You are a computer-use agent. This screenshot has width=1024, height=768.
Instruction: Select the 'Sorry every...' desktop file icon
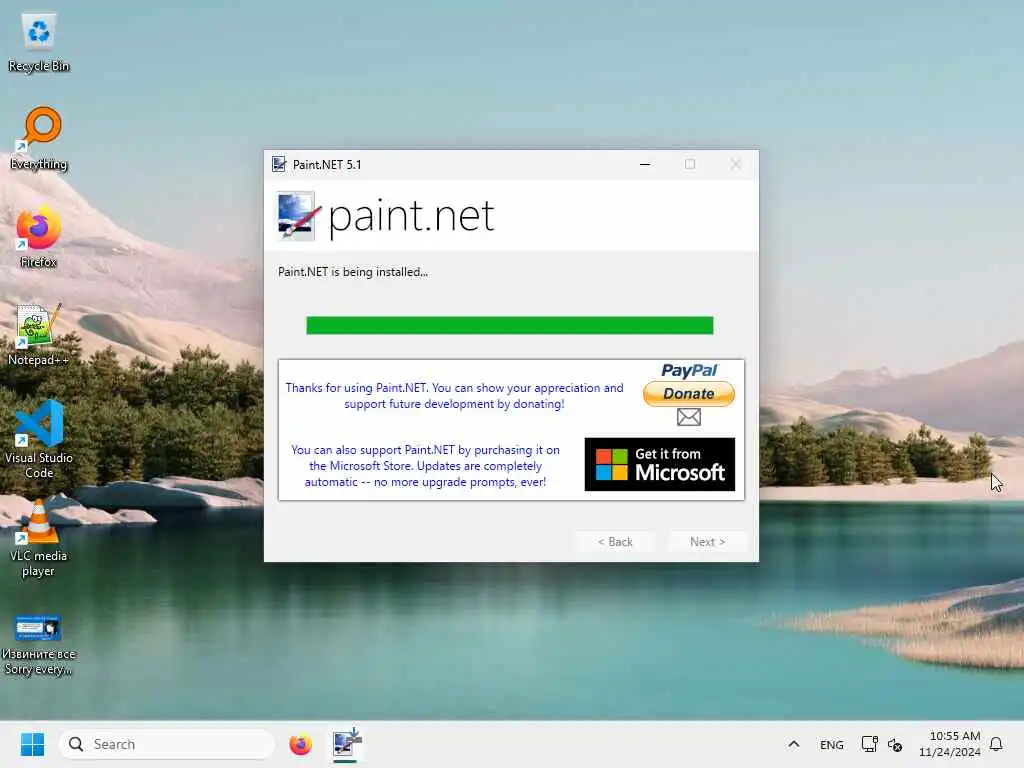pos(39,645)
